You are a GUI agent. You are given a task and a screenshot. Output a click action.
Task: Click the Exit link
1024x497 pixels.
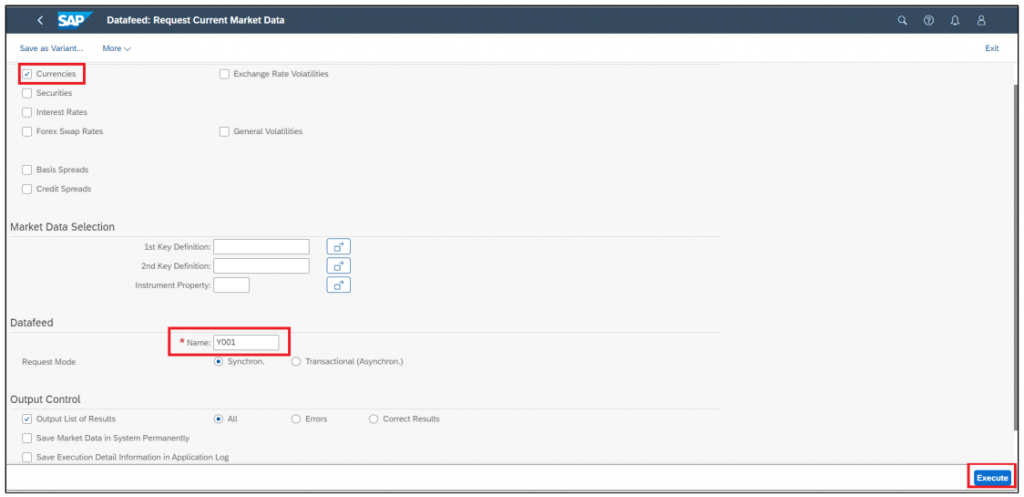[x=991, y=48]
